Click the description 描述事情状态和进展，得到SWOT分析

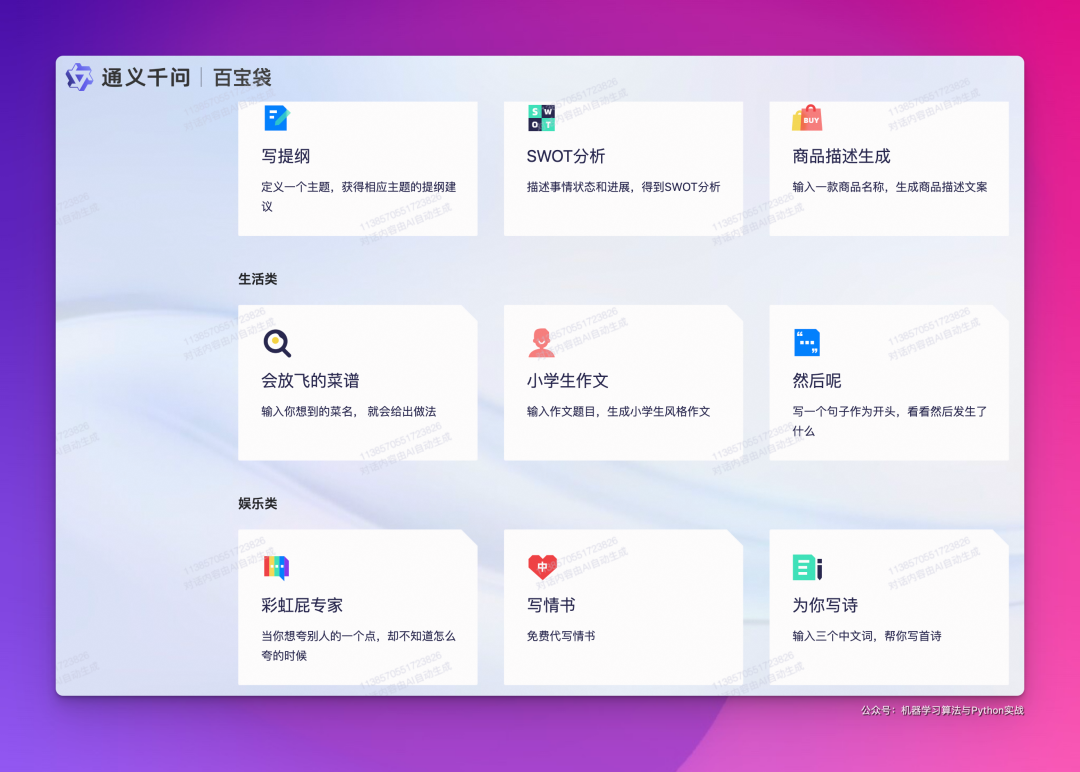[x=623, y=187]
